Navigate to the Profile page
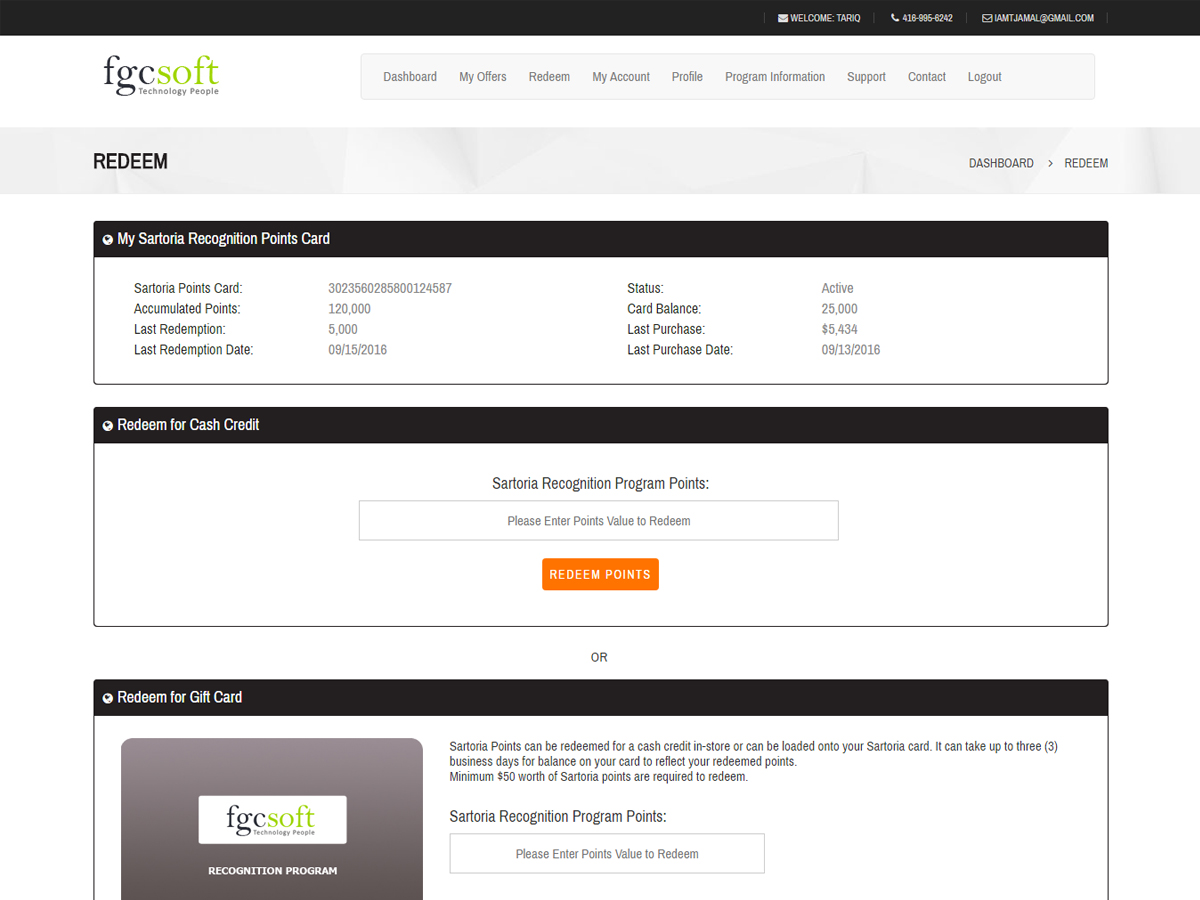Screen dimensions: 1200x900 [x=687, y=77]
